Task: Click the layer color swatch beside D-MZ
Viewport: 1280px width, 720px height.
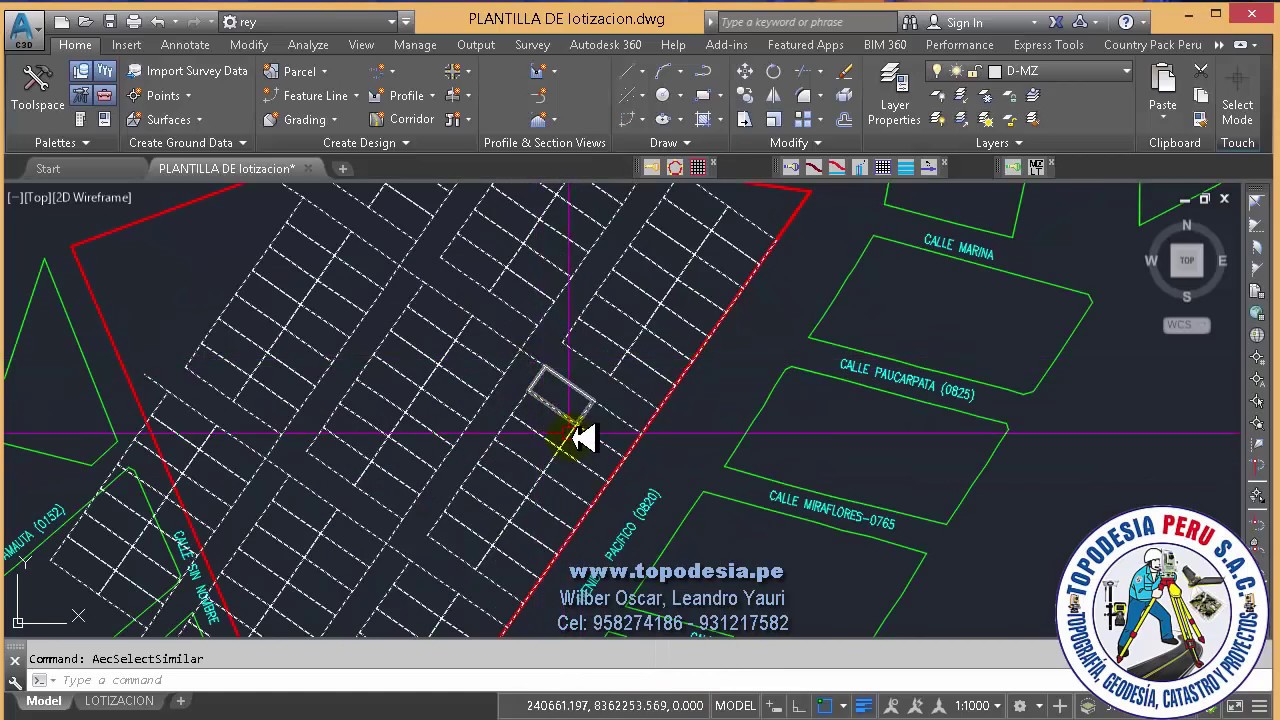Action: coord(995,71)
